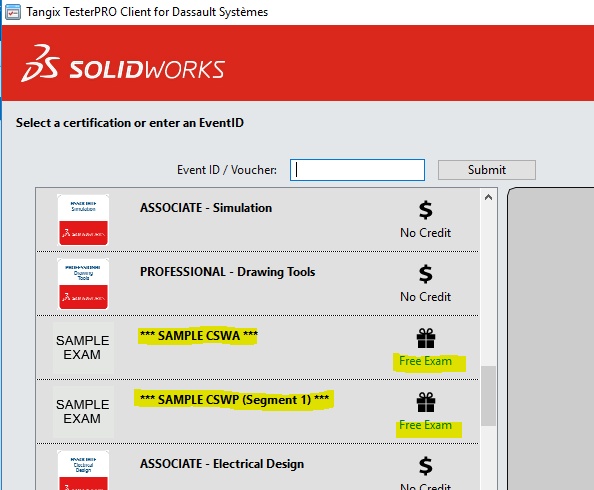
Task: Click the dollar icon for PROFESSIONAL - Drawing Tools
Action: point(425,274)
